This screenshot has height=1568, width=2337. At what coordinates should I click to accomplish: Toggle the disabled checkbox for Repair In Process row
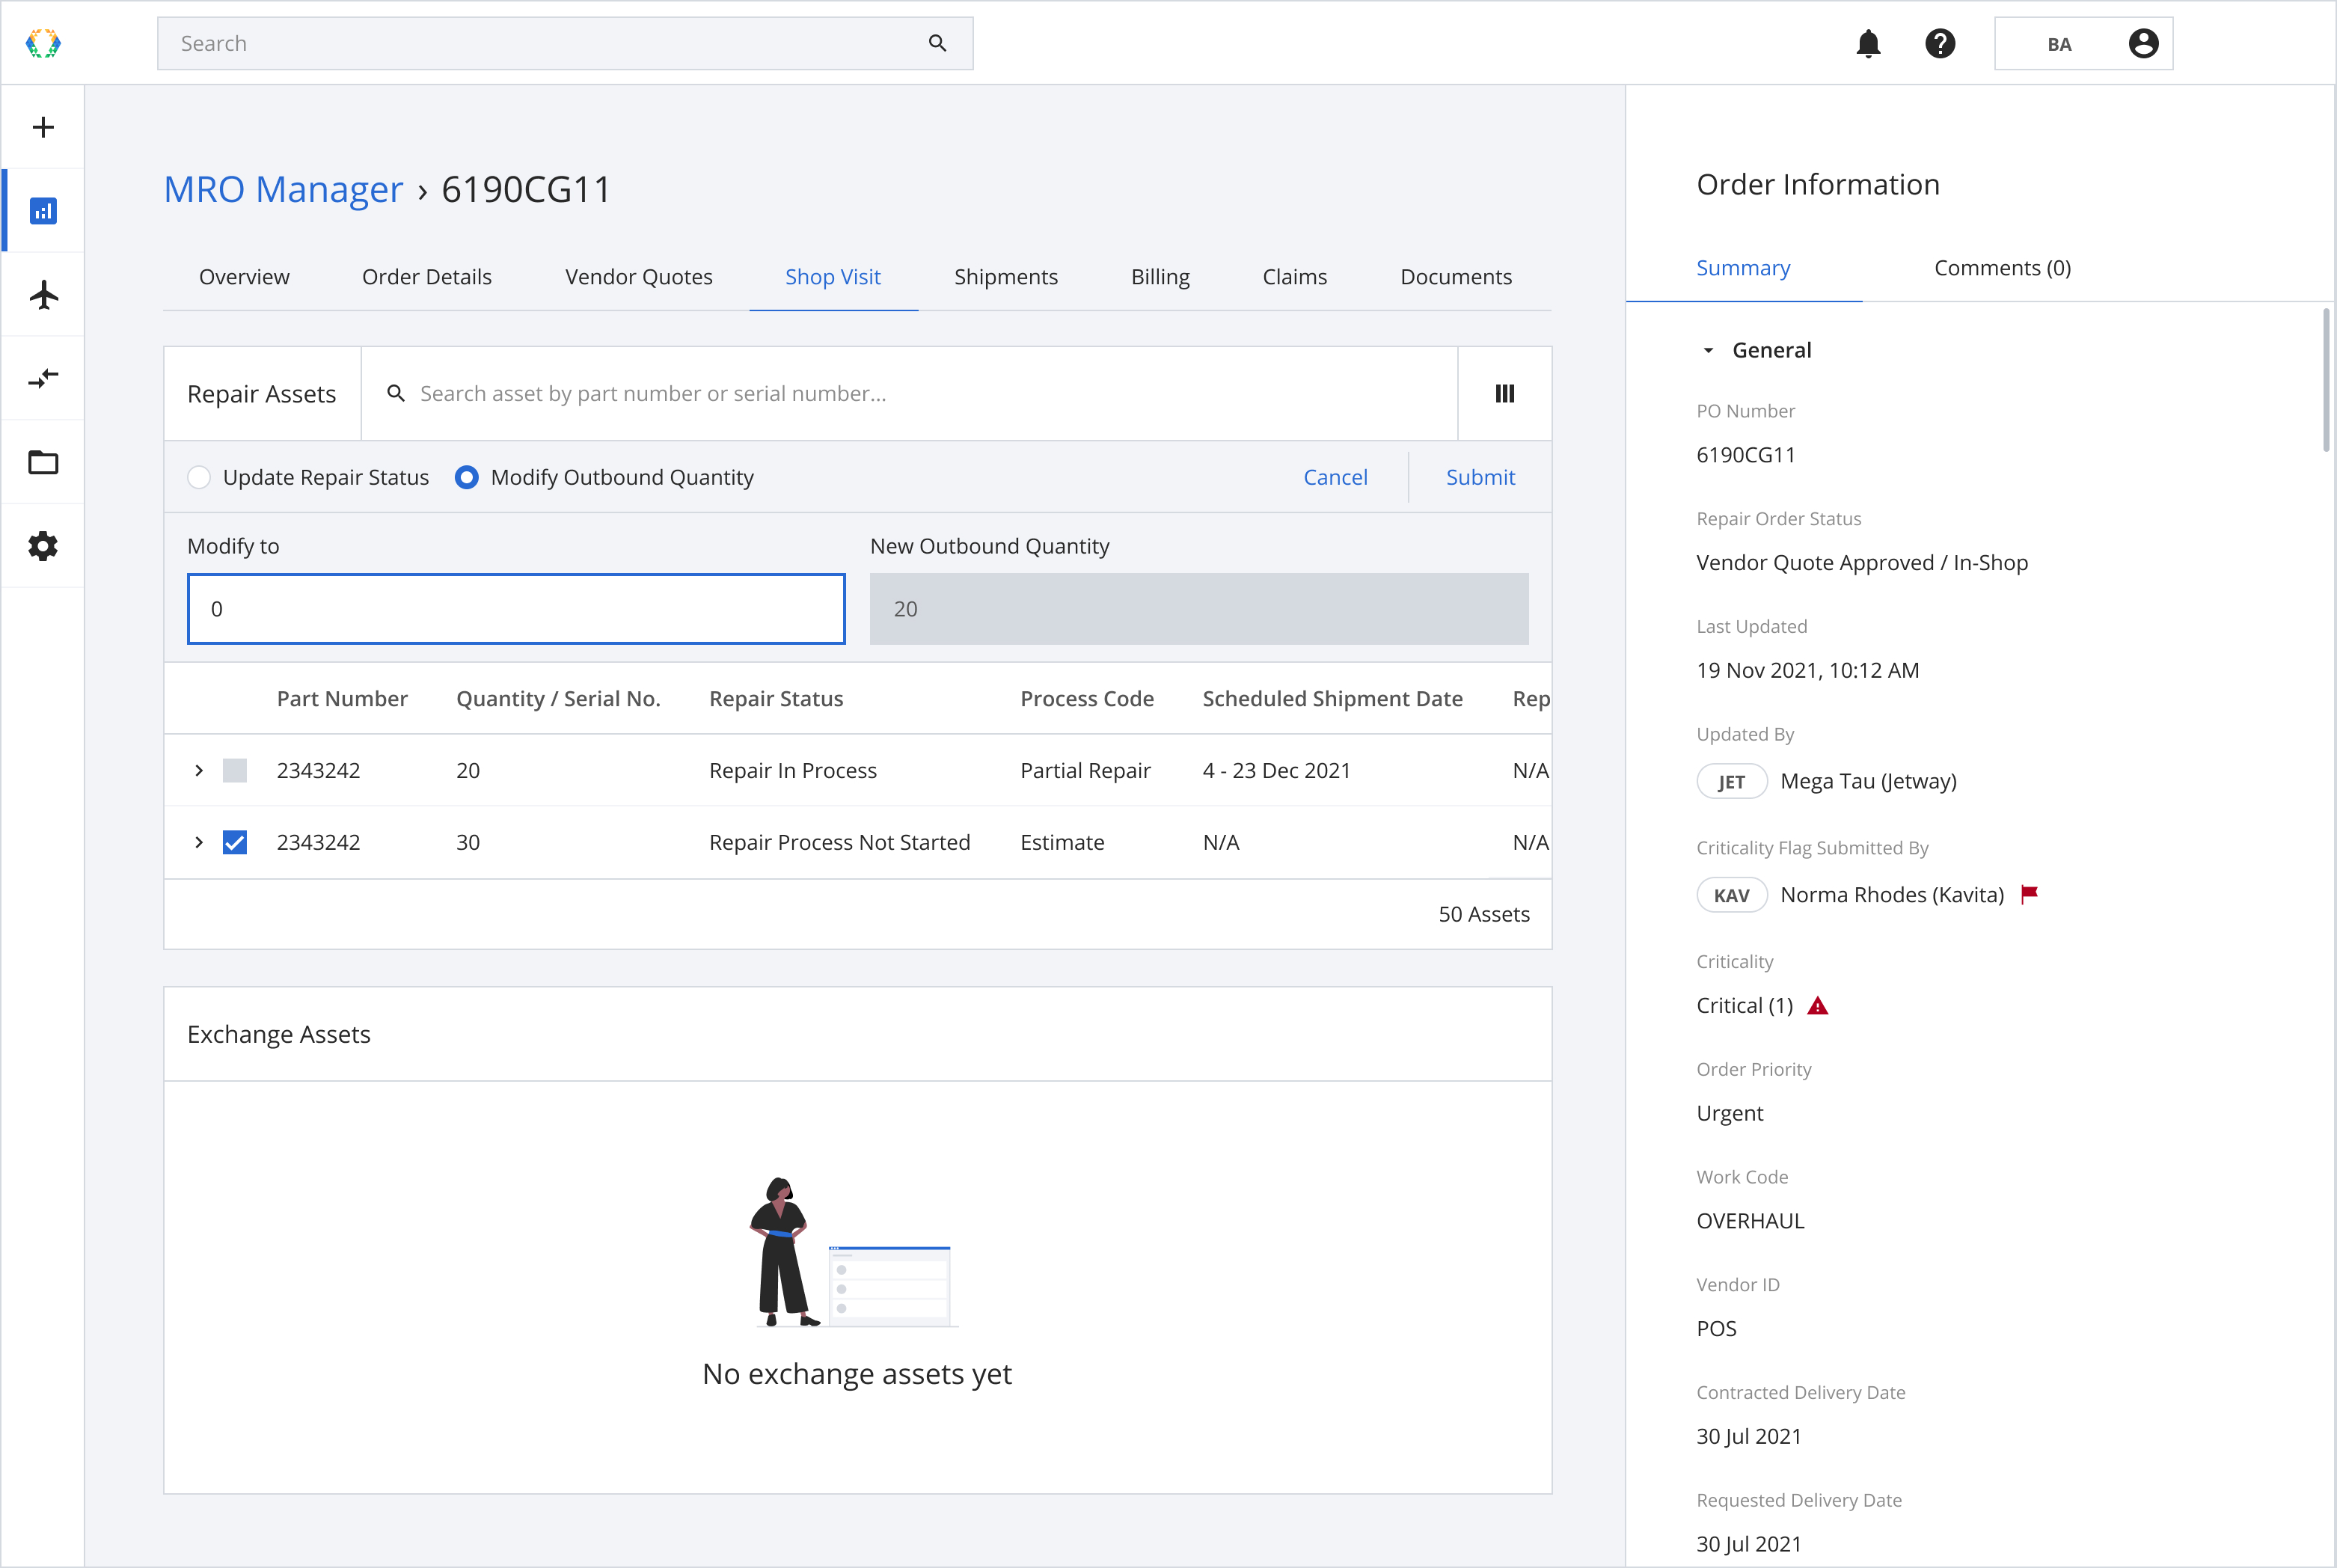pos(235,770)
